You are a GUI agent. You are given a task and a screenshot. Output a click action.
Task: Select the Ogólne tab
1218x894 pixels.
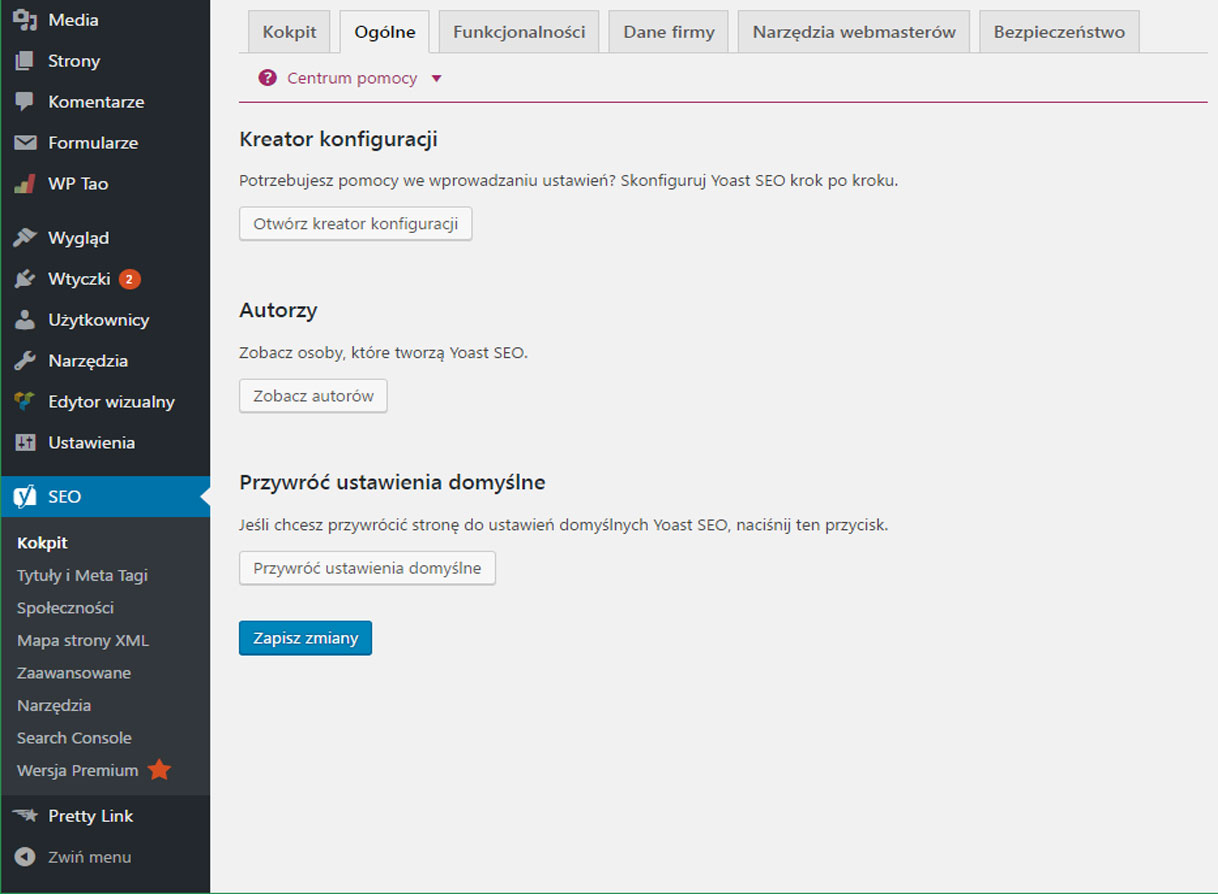[385, 32]
